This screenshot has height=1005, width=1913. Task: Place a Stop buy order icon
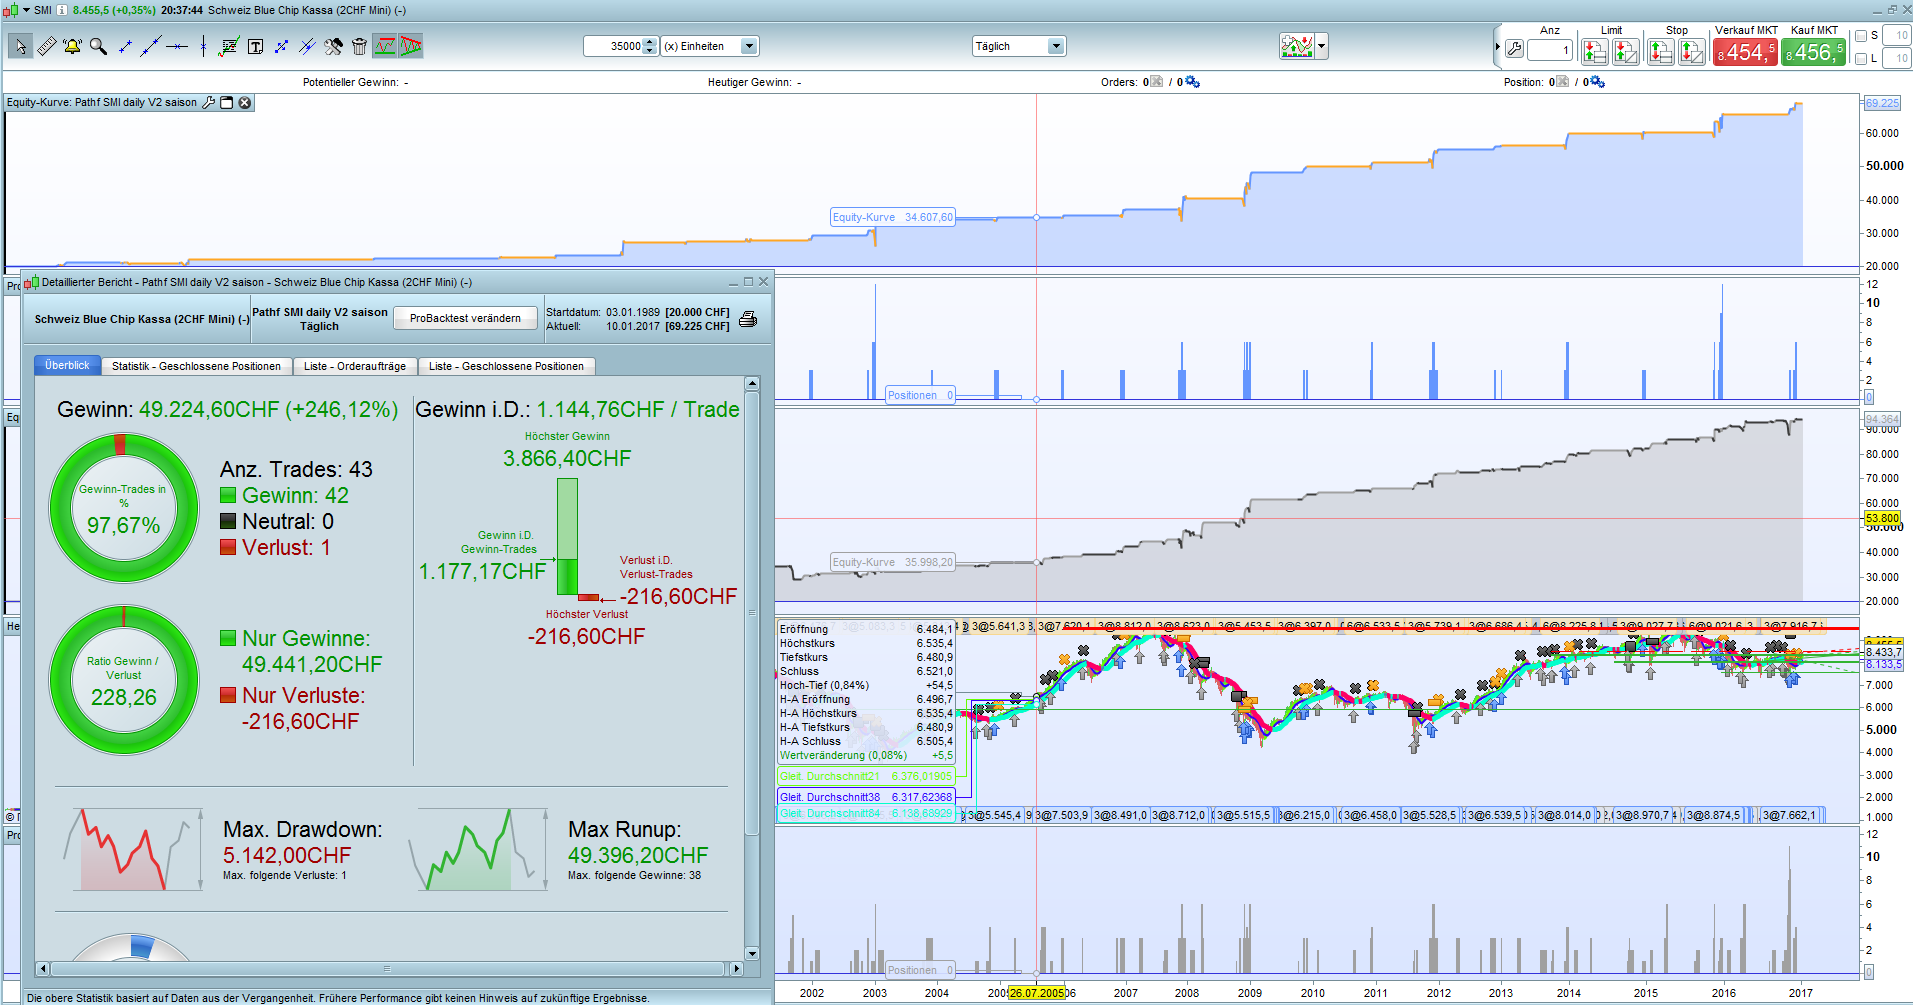click(1661, 51)
